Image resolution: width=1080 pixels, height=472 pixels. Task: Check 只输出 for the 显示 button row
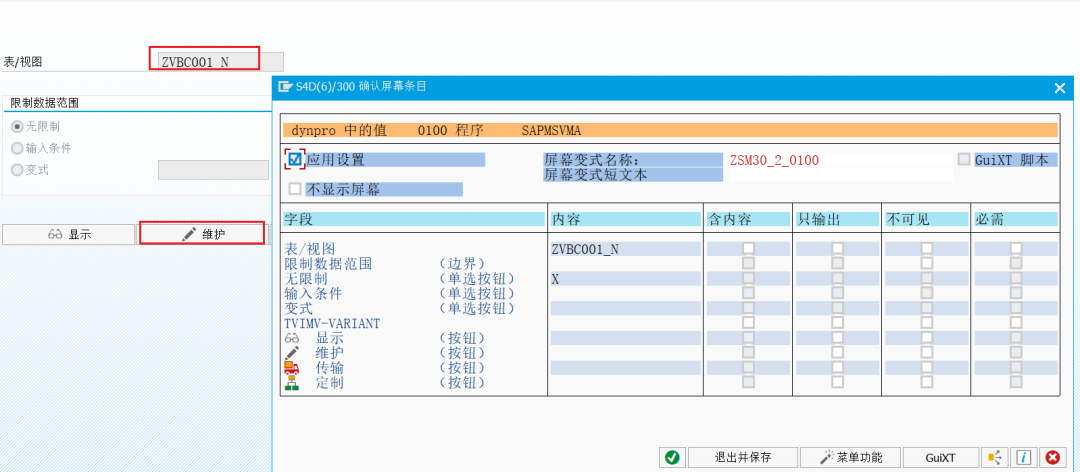tap(838, 338)
